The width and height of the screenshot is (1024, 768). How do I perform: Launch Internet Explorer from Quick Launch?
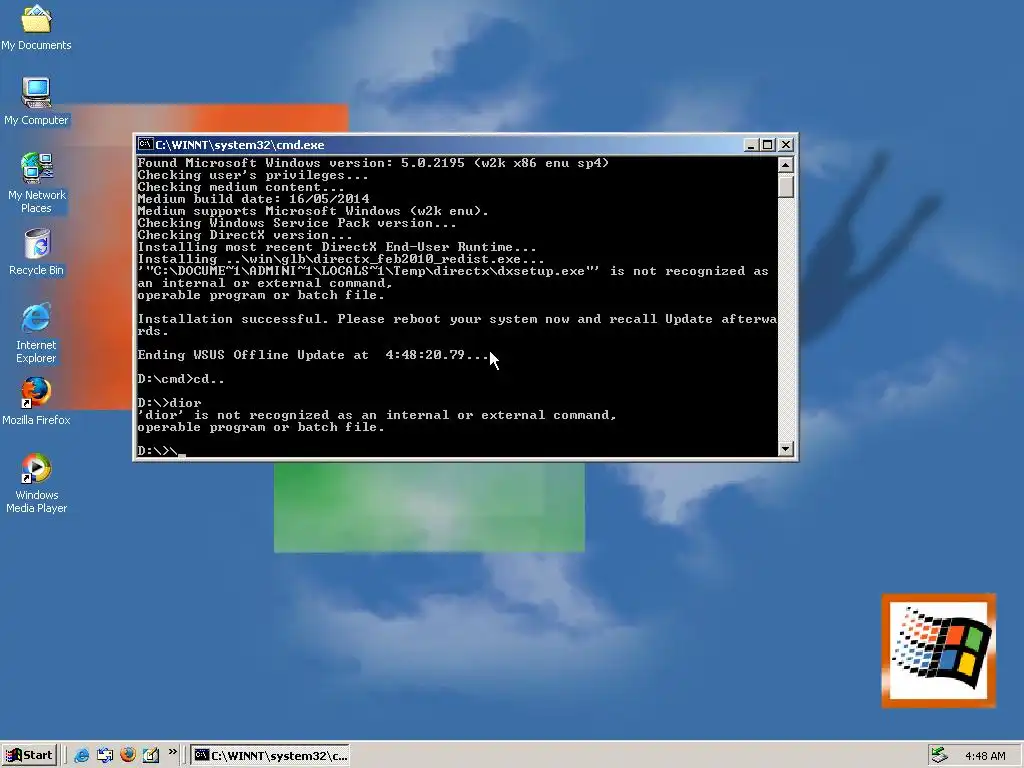82,755
